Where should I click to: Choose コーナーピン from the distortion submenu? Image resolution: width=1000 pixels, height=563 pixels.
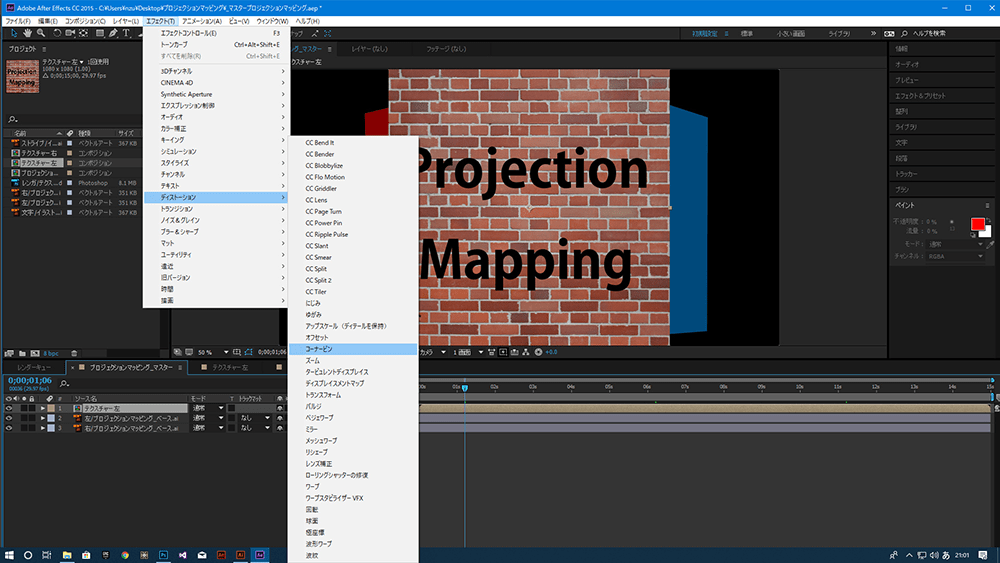(319, 349)
